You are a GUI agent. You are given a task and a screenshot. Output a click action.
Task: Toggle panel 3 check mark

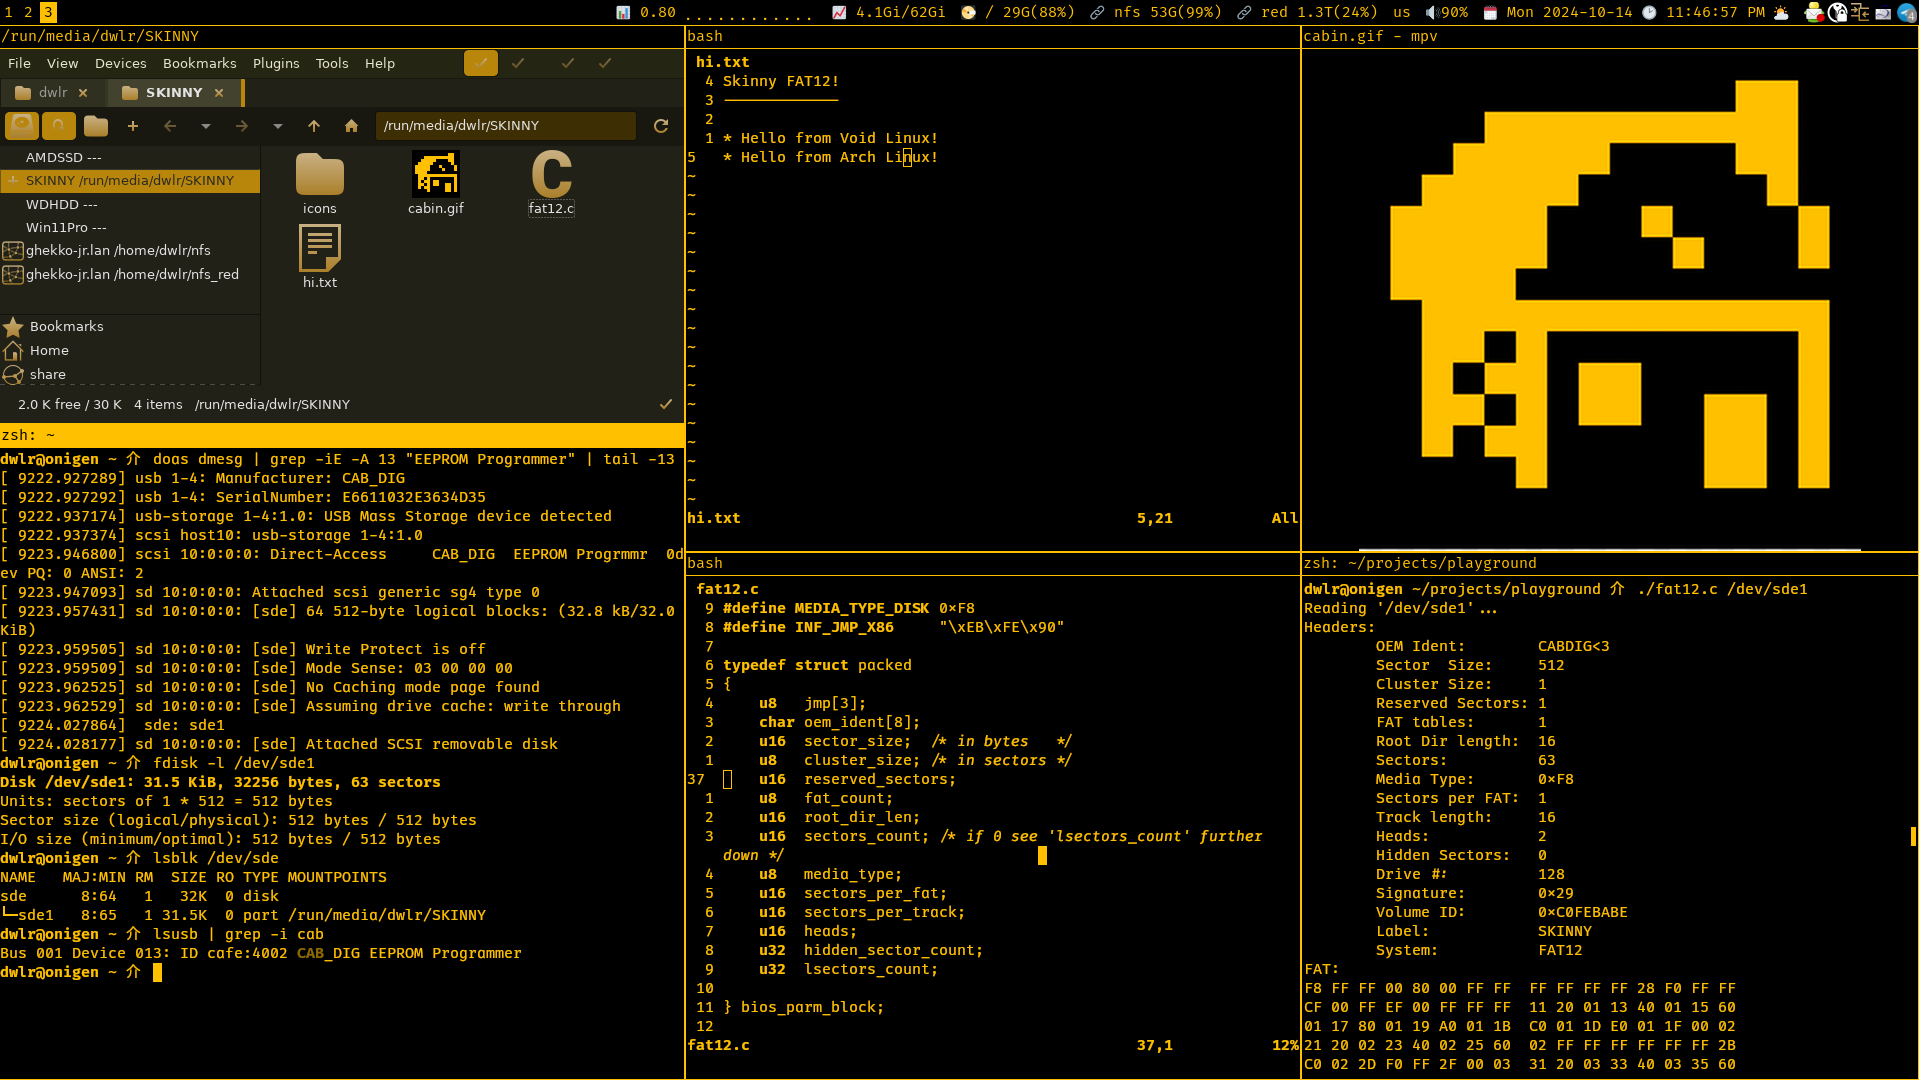click(568, 63)
